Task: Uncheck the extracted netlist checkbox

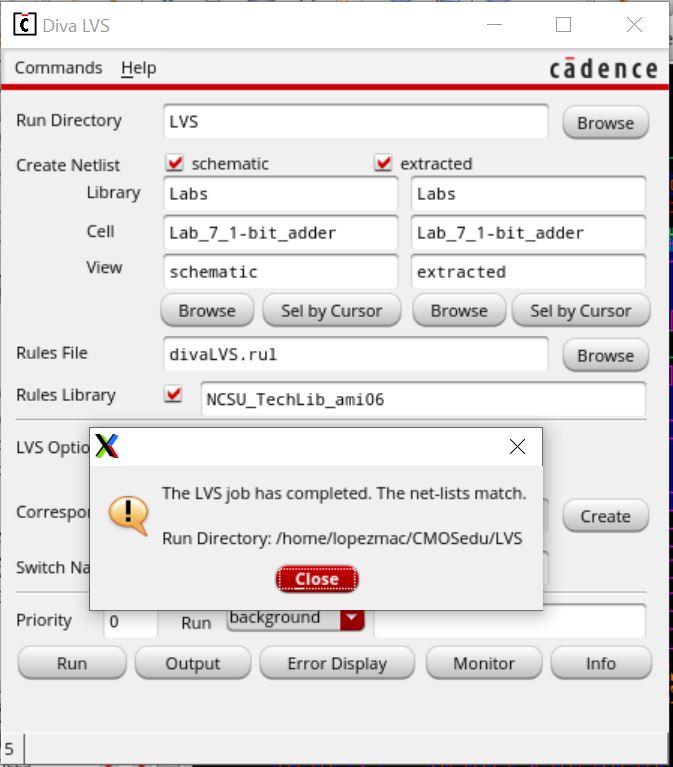Action: (383, 163)
